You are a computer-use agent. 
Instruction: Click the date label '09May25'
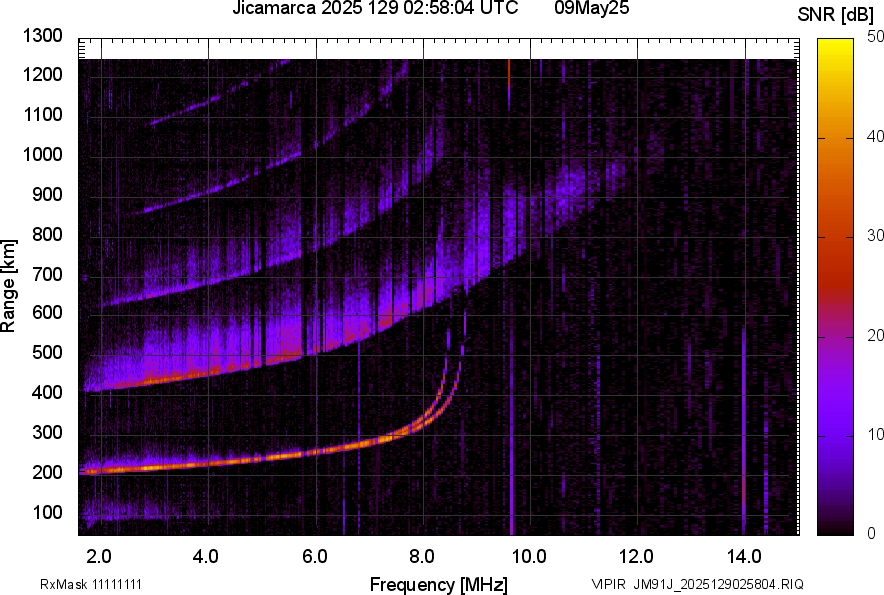click(591, 8)
